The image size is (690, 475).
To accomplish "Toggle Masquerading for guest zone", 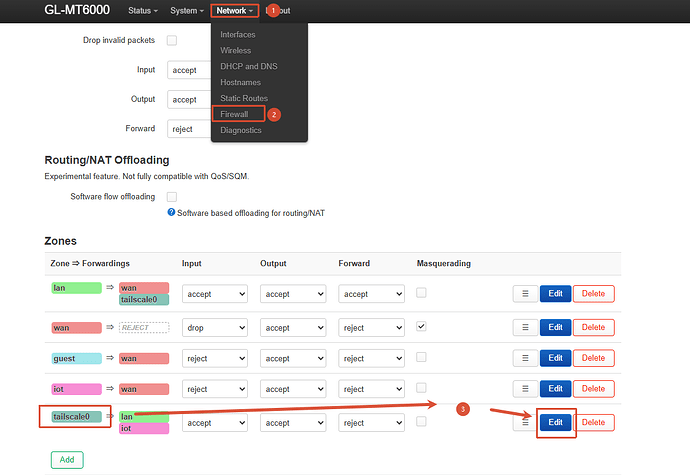I will click(421, 357).
